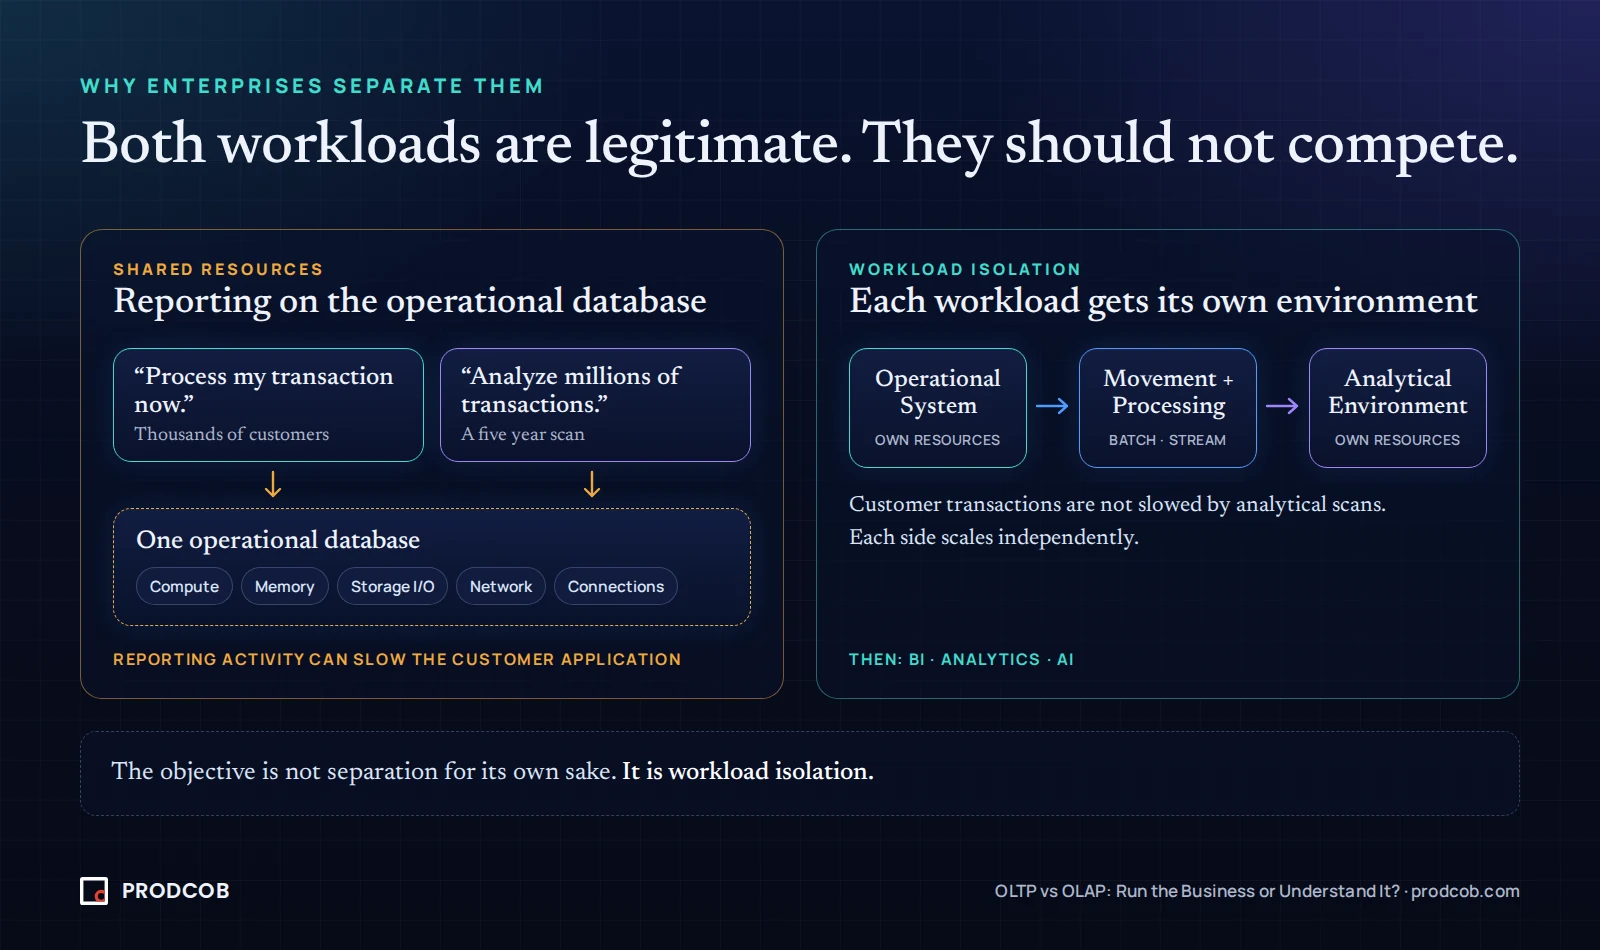
Task: Click the PRODCOB logo icon
Action: 94,891
